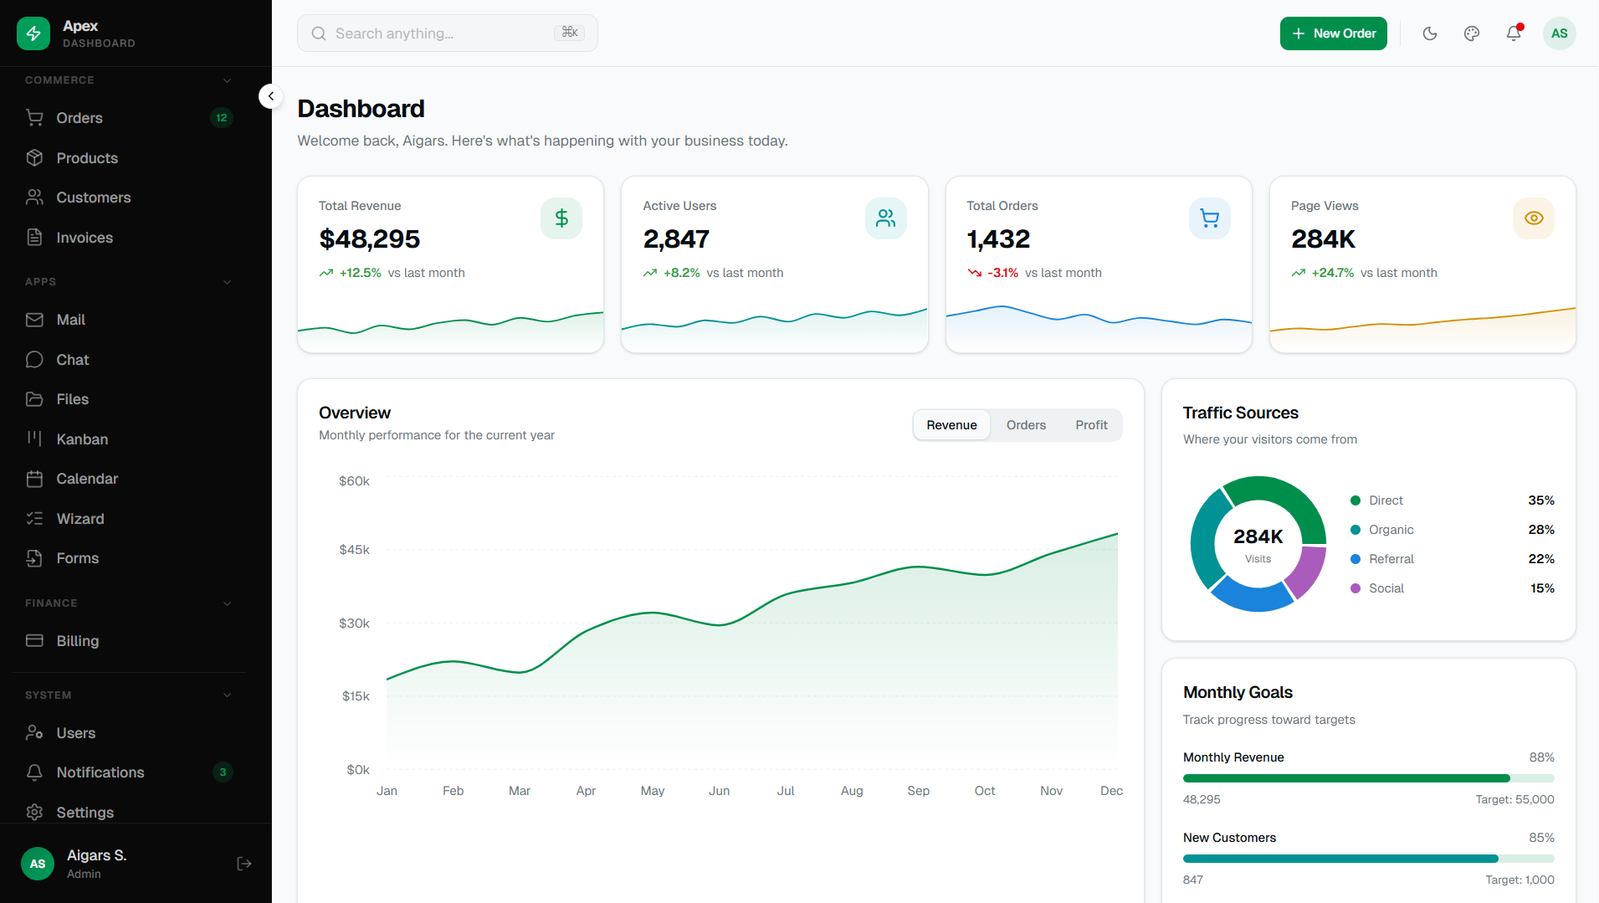Go to Orders in the sidebar

click(x=129, y=118)
